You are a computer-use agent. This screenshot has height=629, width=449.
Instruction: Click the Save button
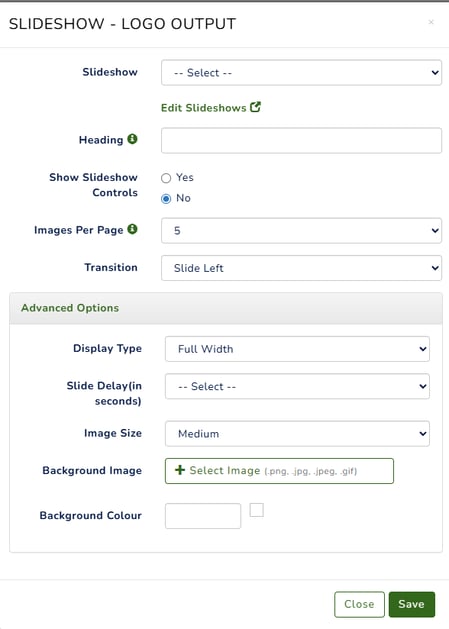(x=412, y=604)
